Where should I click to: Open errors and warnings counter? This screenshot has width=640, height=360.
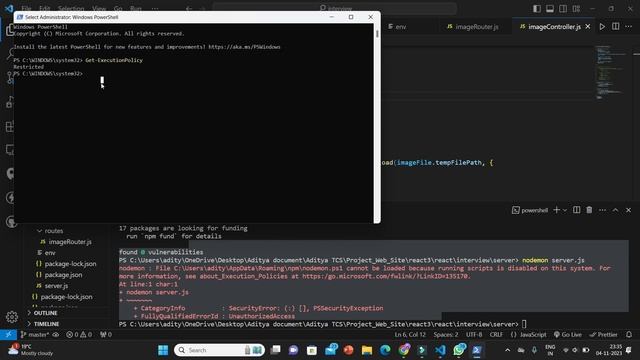[x=79, y=334]
